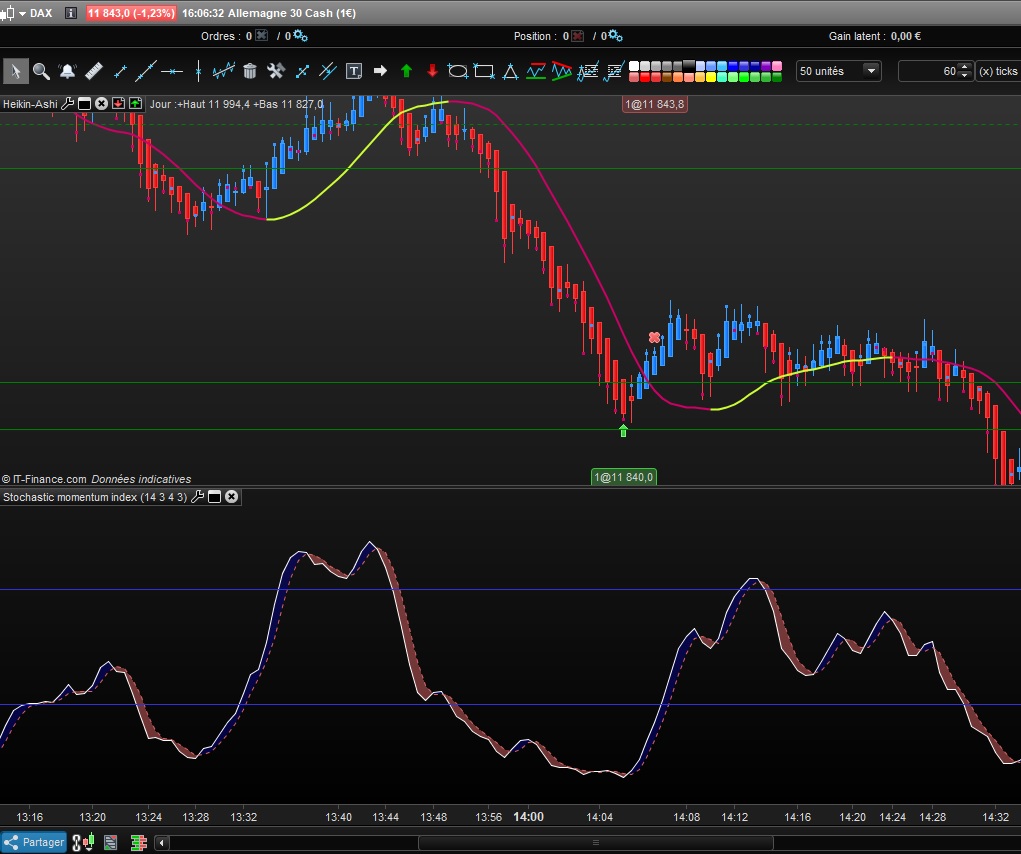Open the DAX instrument dropdown arrow

[22, 13]
